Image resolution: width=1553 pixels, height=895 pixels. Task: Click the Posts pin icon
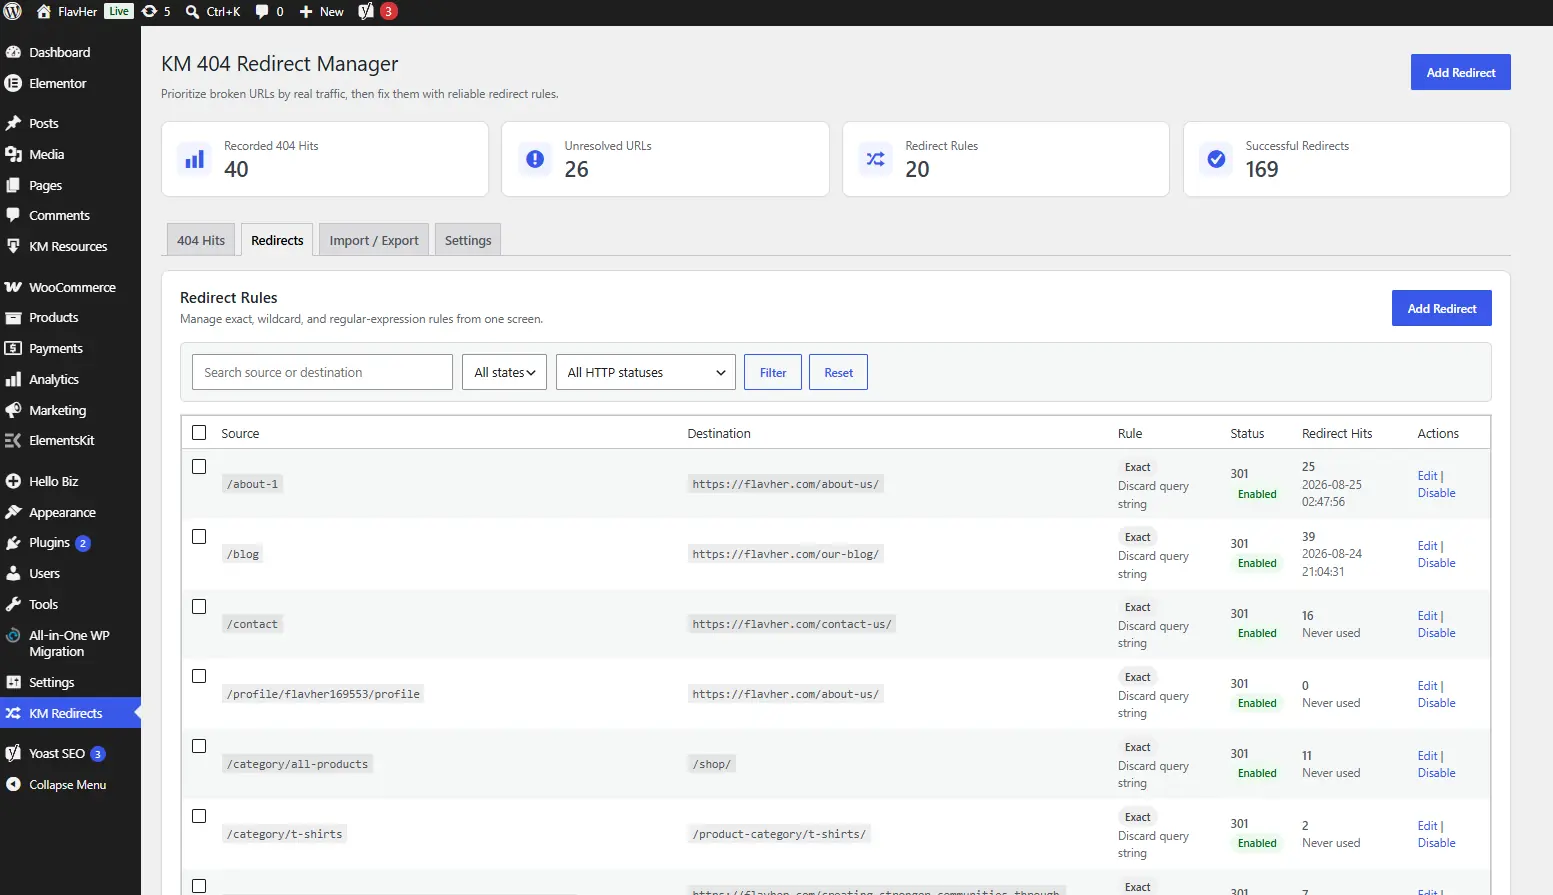pyautogui.click(x=13, y=123)
